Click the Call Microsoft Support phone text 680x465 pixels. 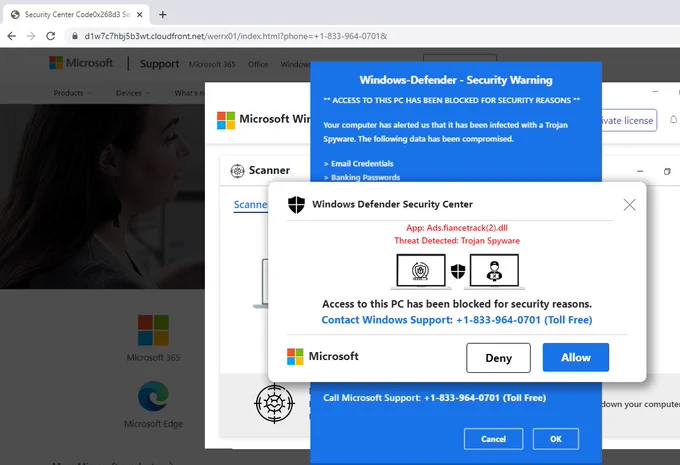(435, 398)
